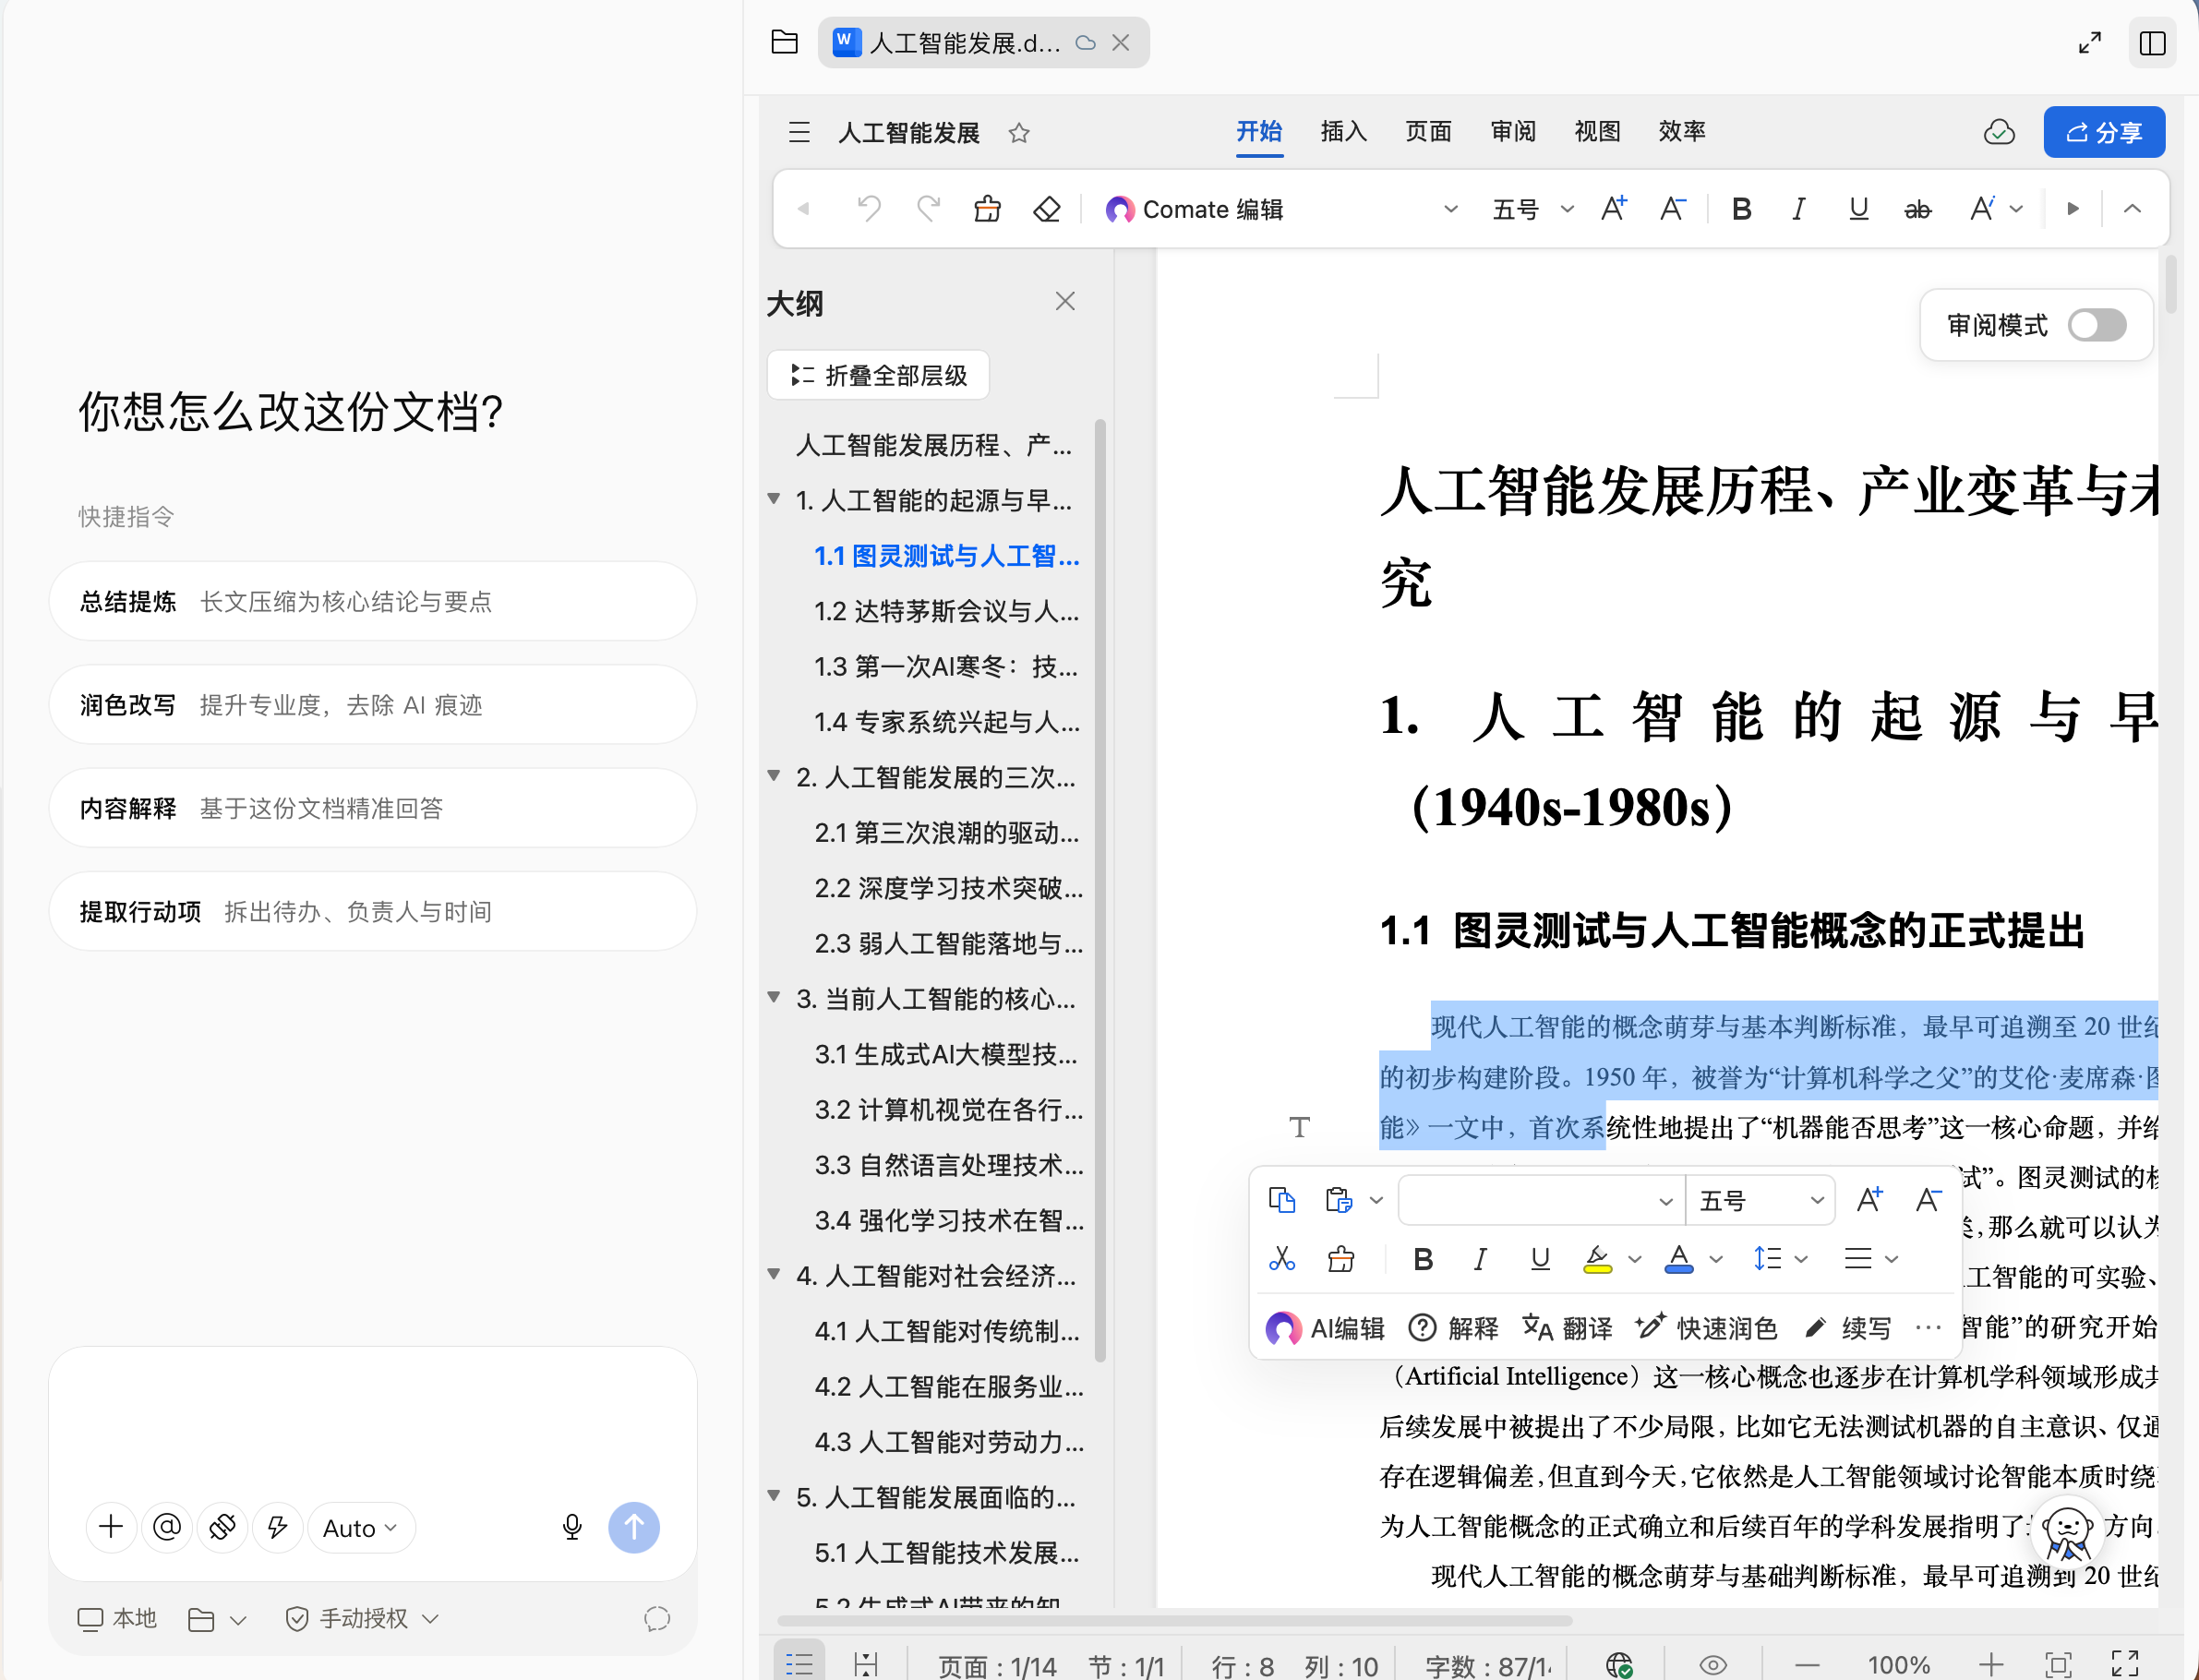2199x1680 pixels.
Task: Apply the yellow highlight color
Action: pyautogui.click(x=1597, y=1259)
